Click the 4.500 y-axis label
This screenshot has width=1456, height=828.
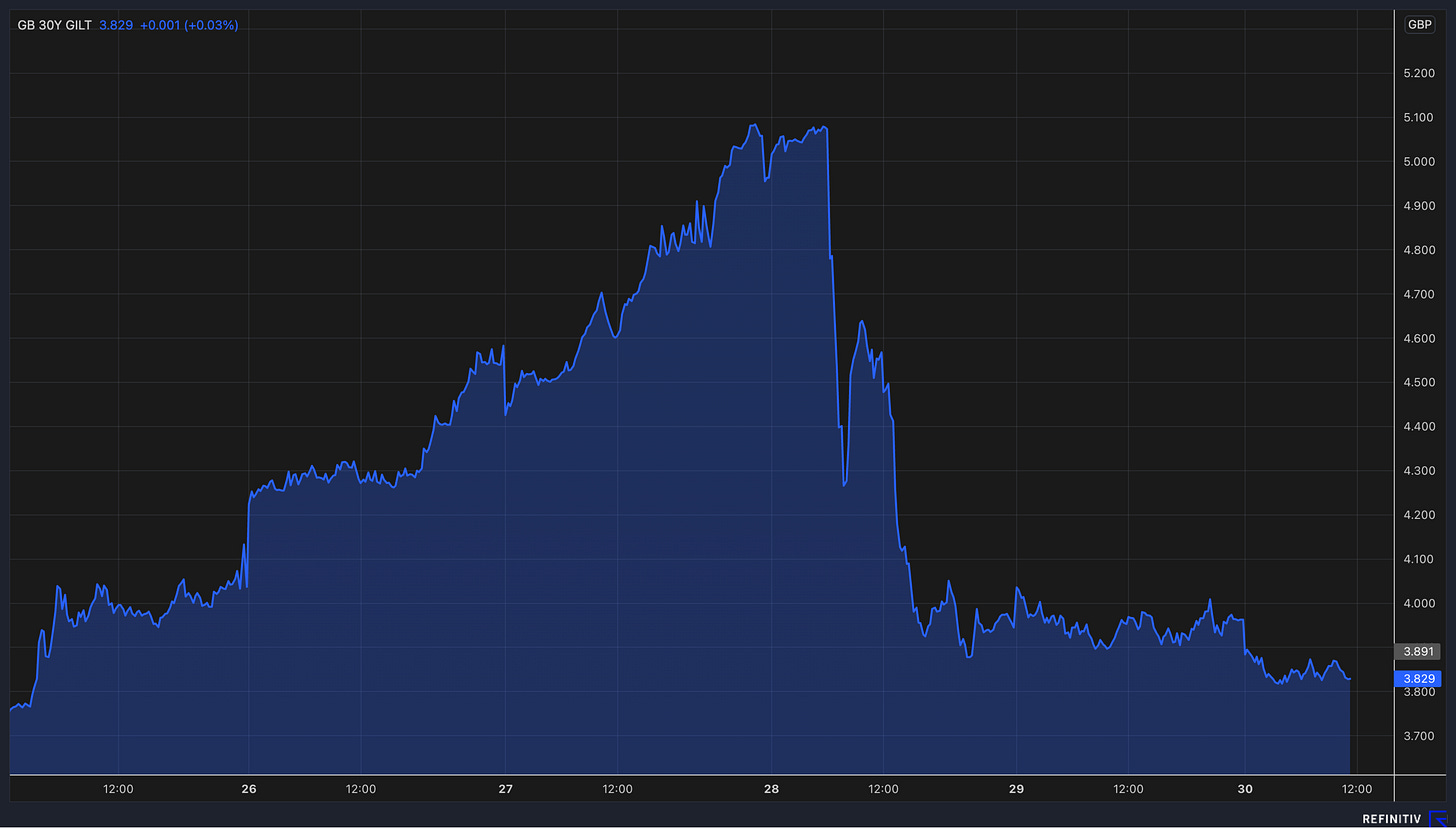1420,382
